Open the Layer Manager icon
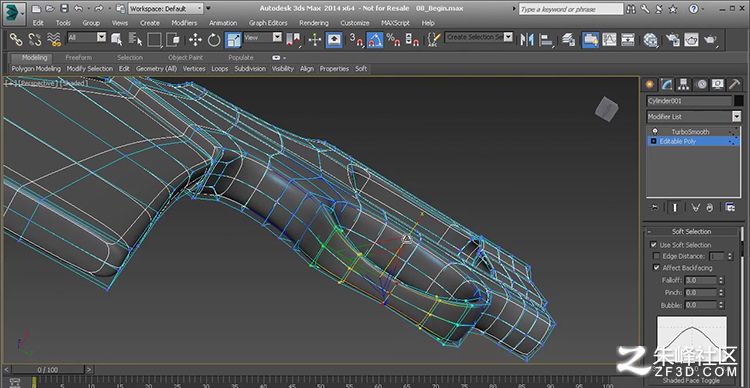 click(568, 40)
